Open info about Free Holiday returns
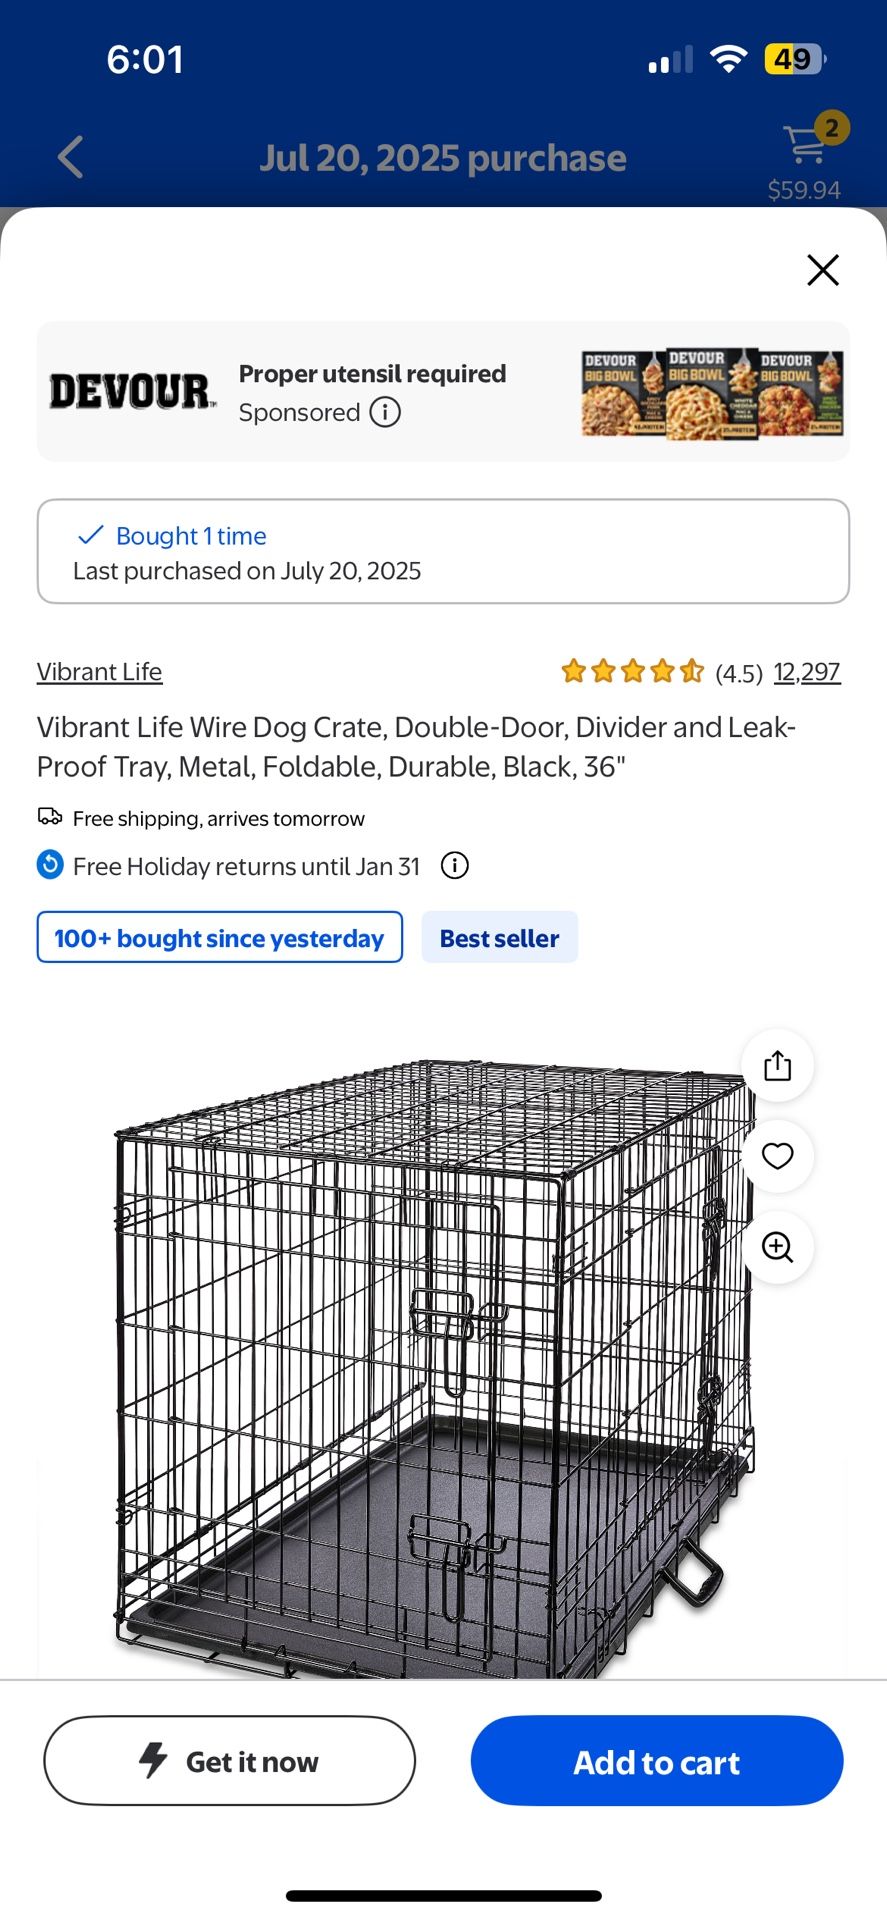The height and width of the screenshot is (1920, 887). [x=453, y=865]
